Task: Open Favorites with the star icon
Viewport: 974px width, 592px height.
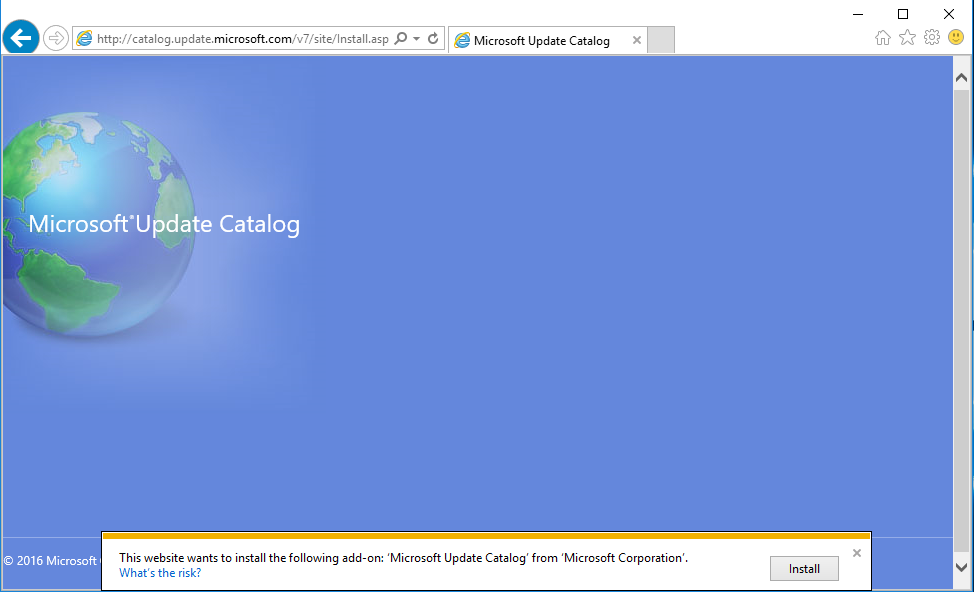Action: click(908, 38)
